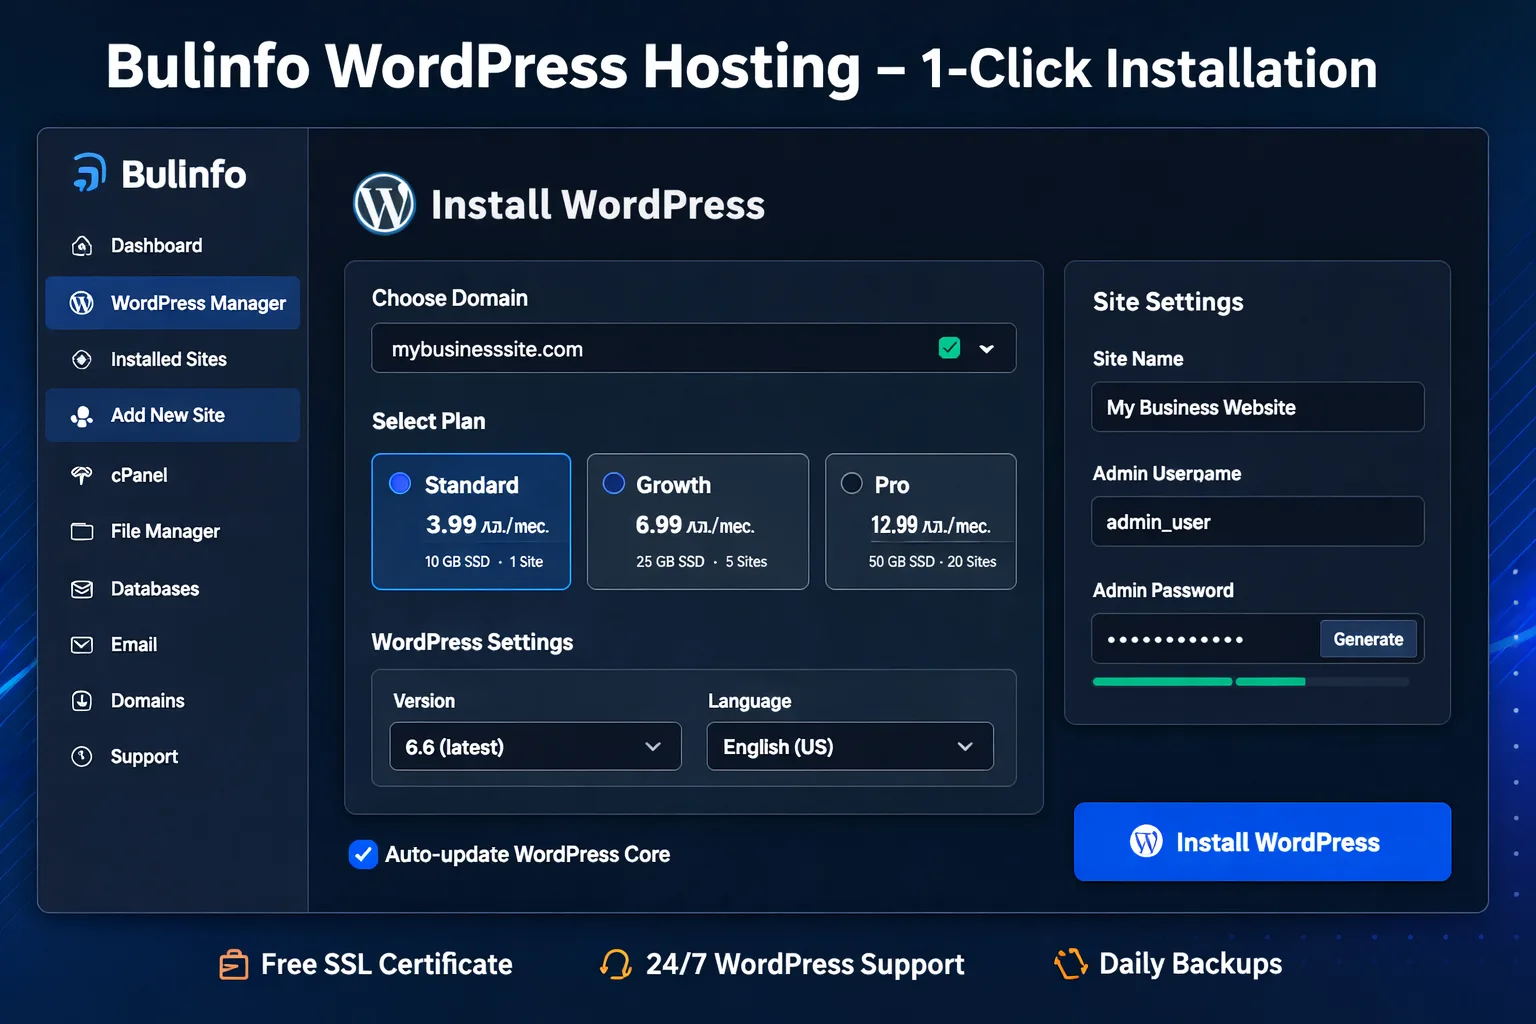Click the 24/7 support headset icon

click(x=615, y=964)
